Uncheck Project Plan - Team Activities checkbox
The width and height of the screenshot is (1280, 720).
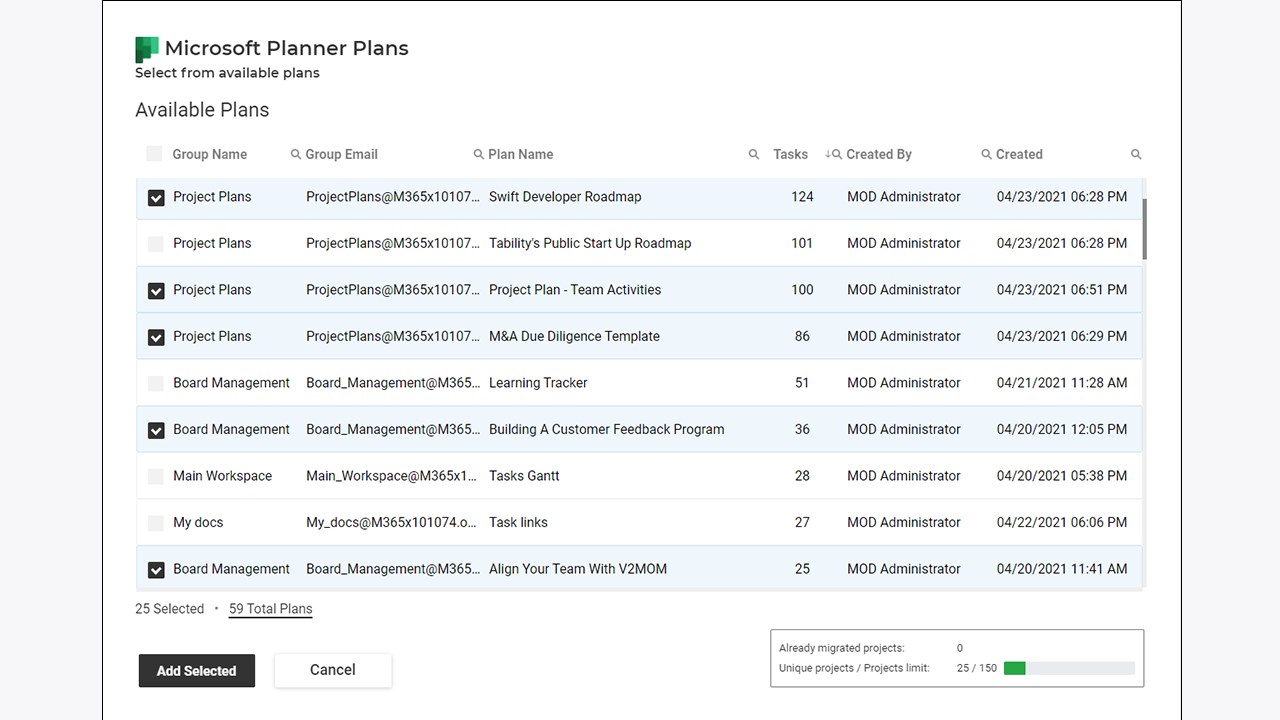click(156, 291)
